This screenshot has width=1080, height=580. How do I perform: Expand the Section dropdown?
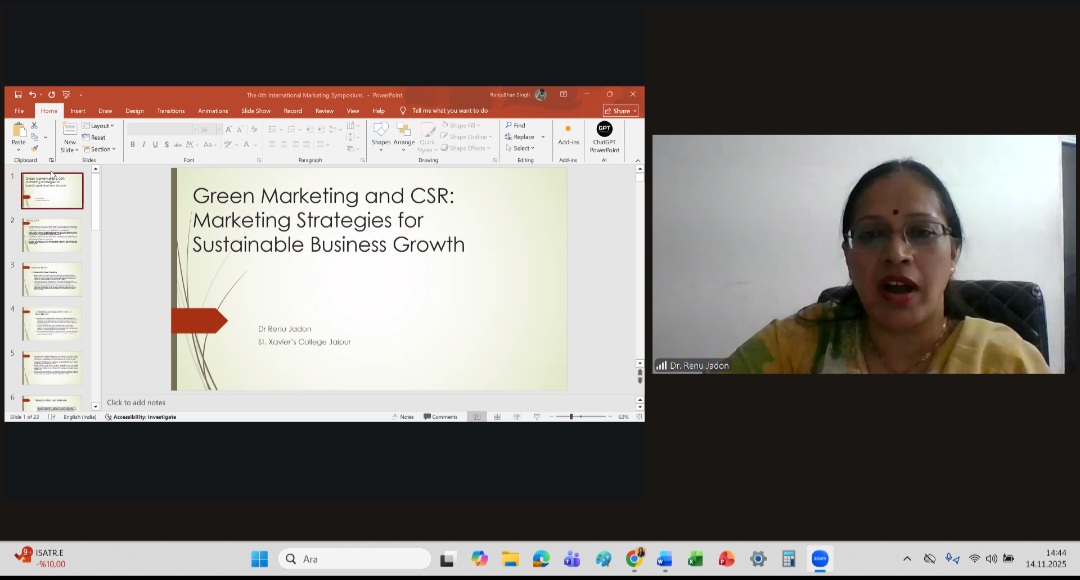101,149
